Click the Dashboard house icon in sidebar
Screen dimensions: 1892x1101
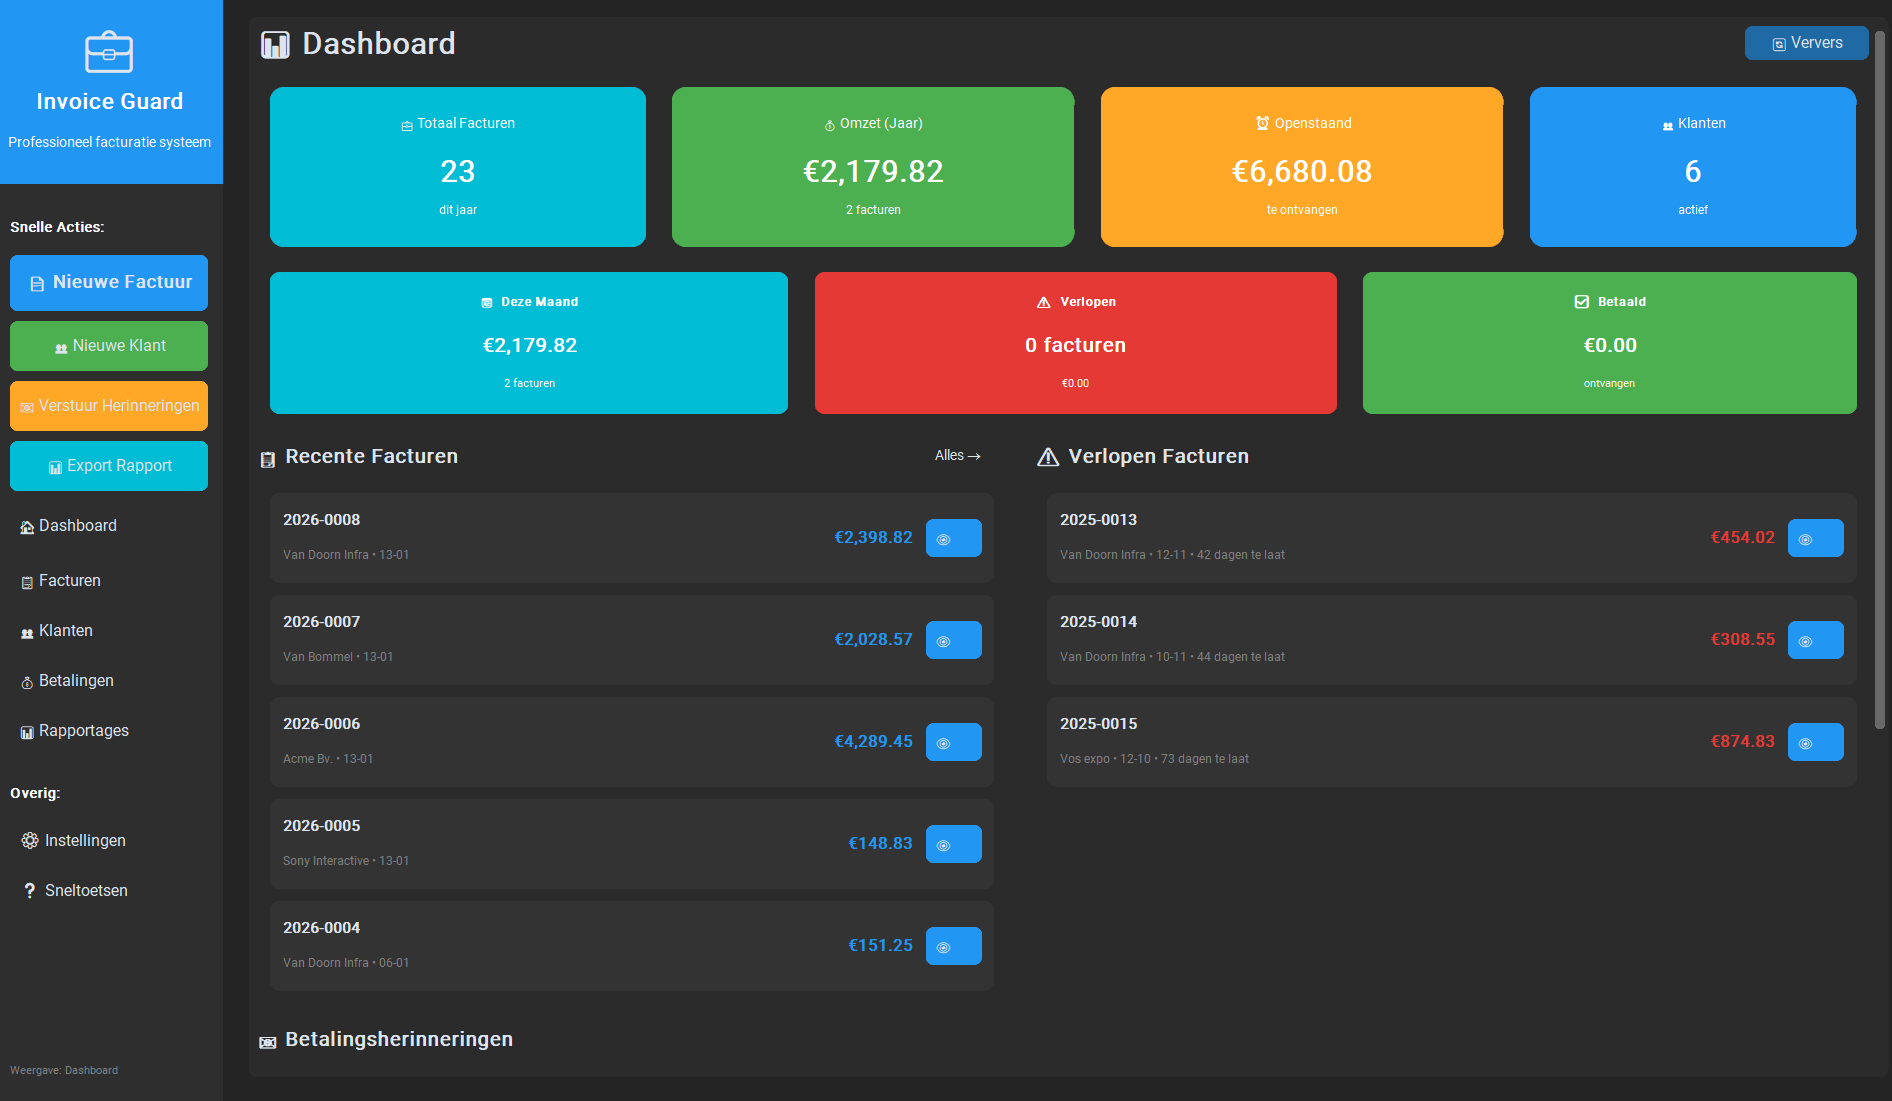click(x=27, y=528)
